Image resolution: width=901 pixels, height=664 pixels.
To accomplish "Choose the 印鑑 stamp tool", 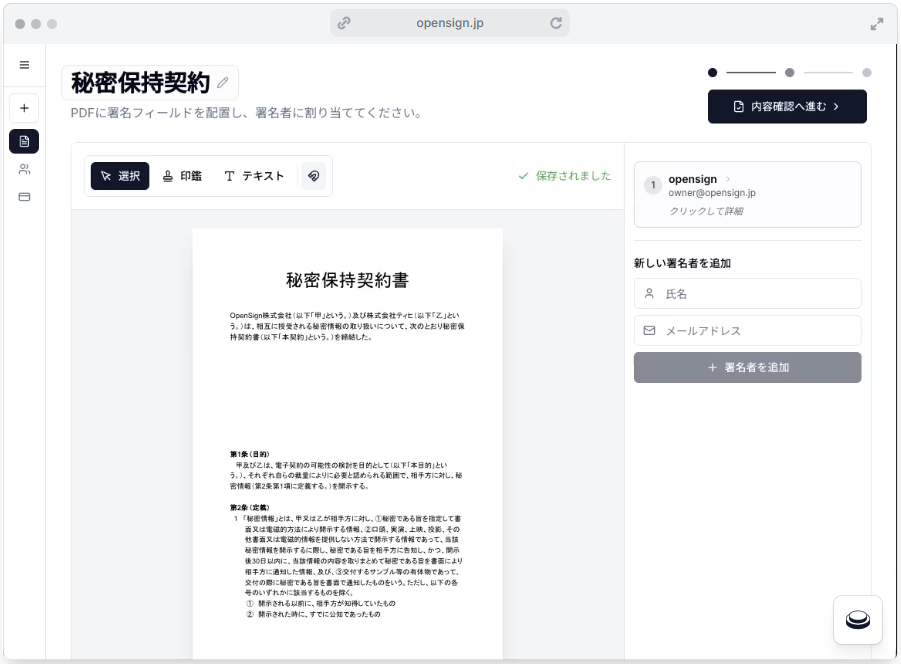I will [x=182, y=176].
